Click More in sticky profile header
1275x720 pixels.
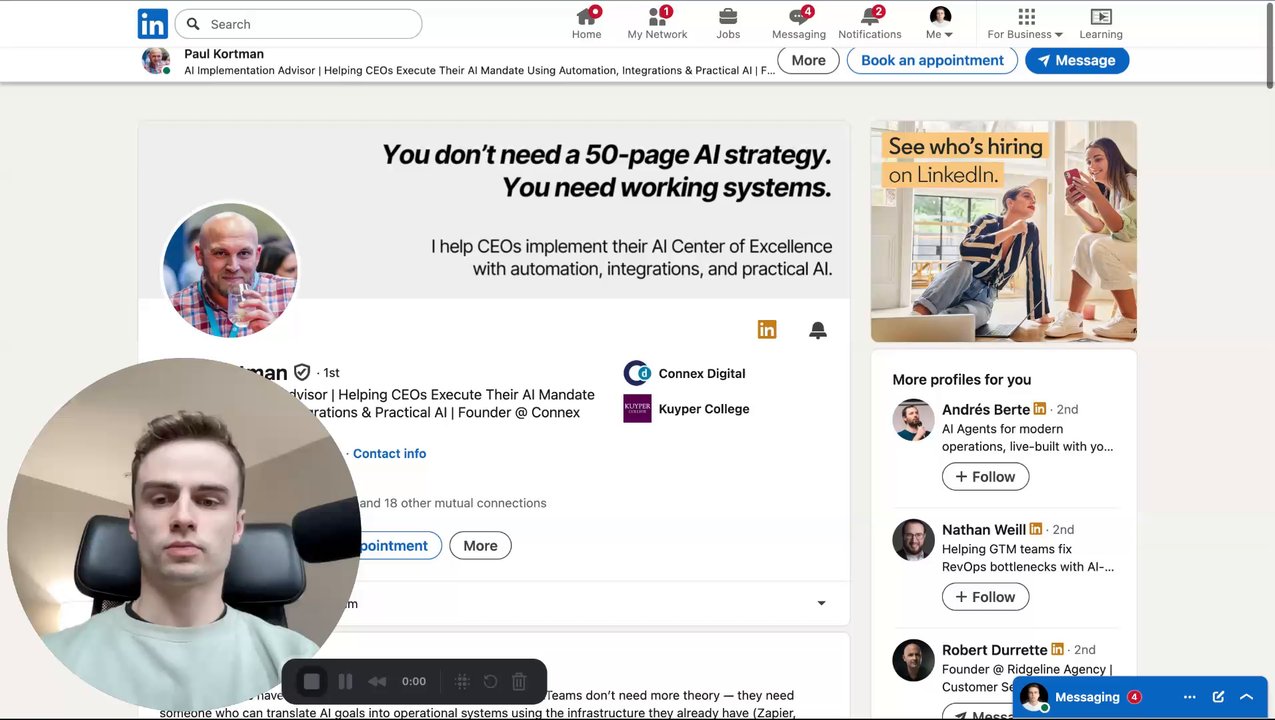(808, 60)
